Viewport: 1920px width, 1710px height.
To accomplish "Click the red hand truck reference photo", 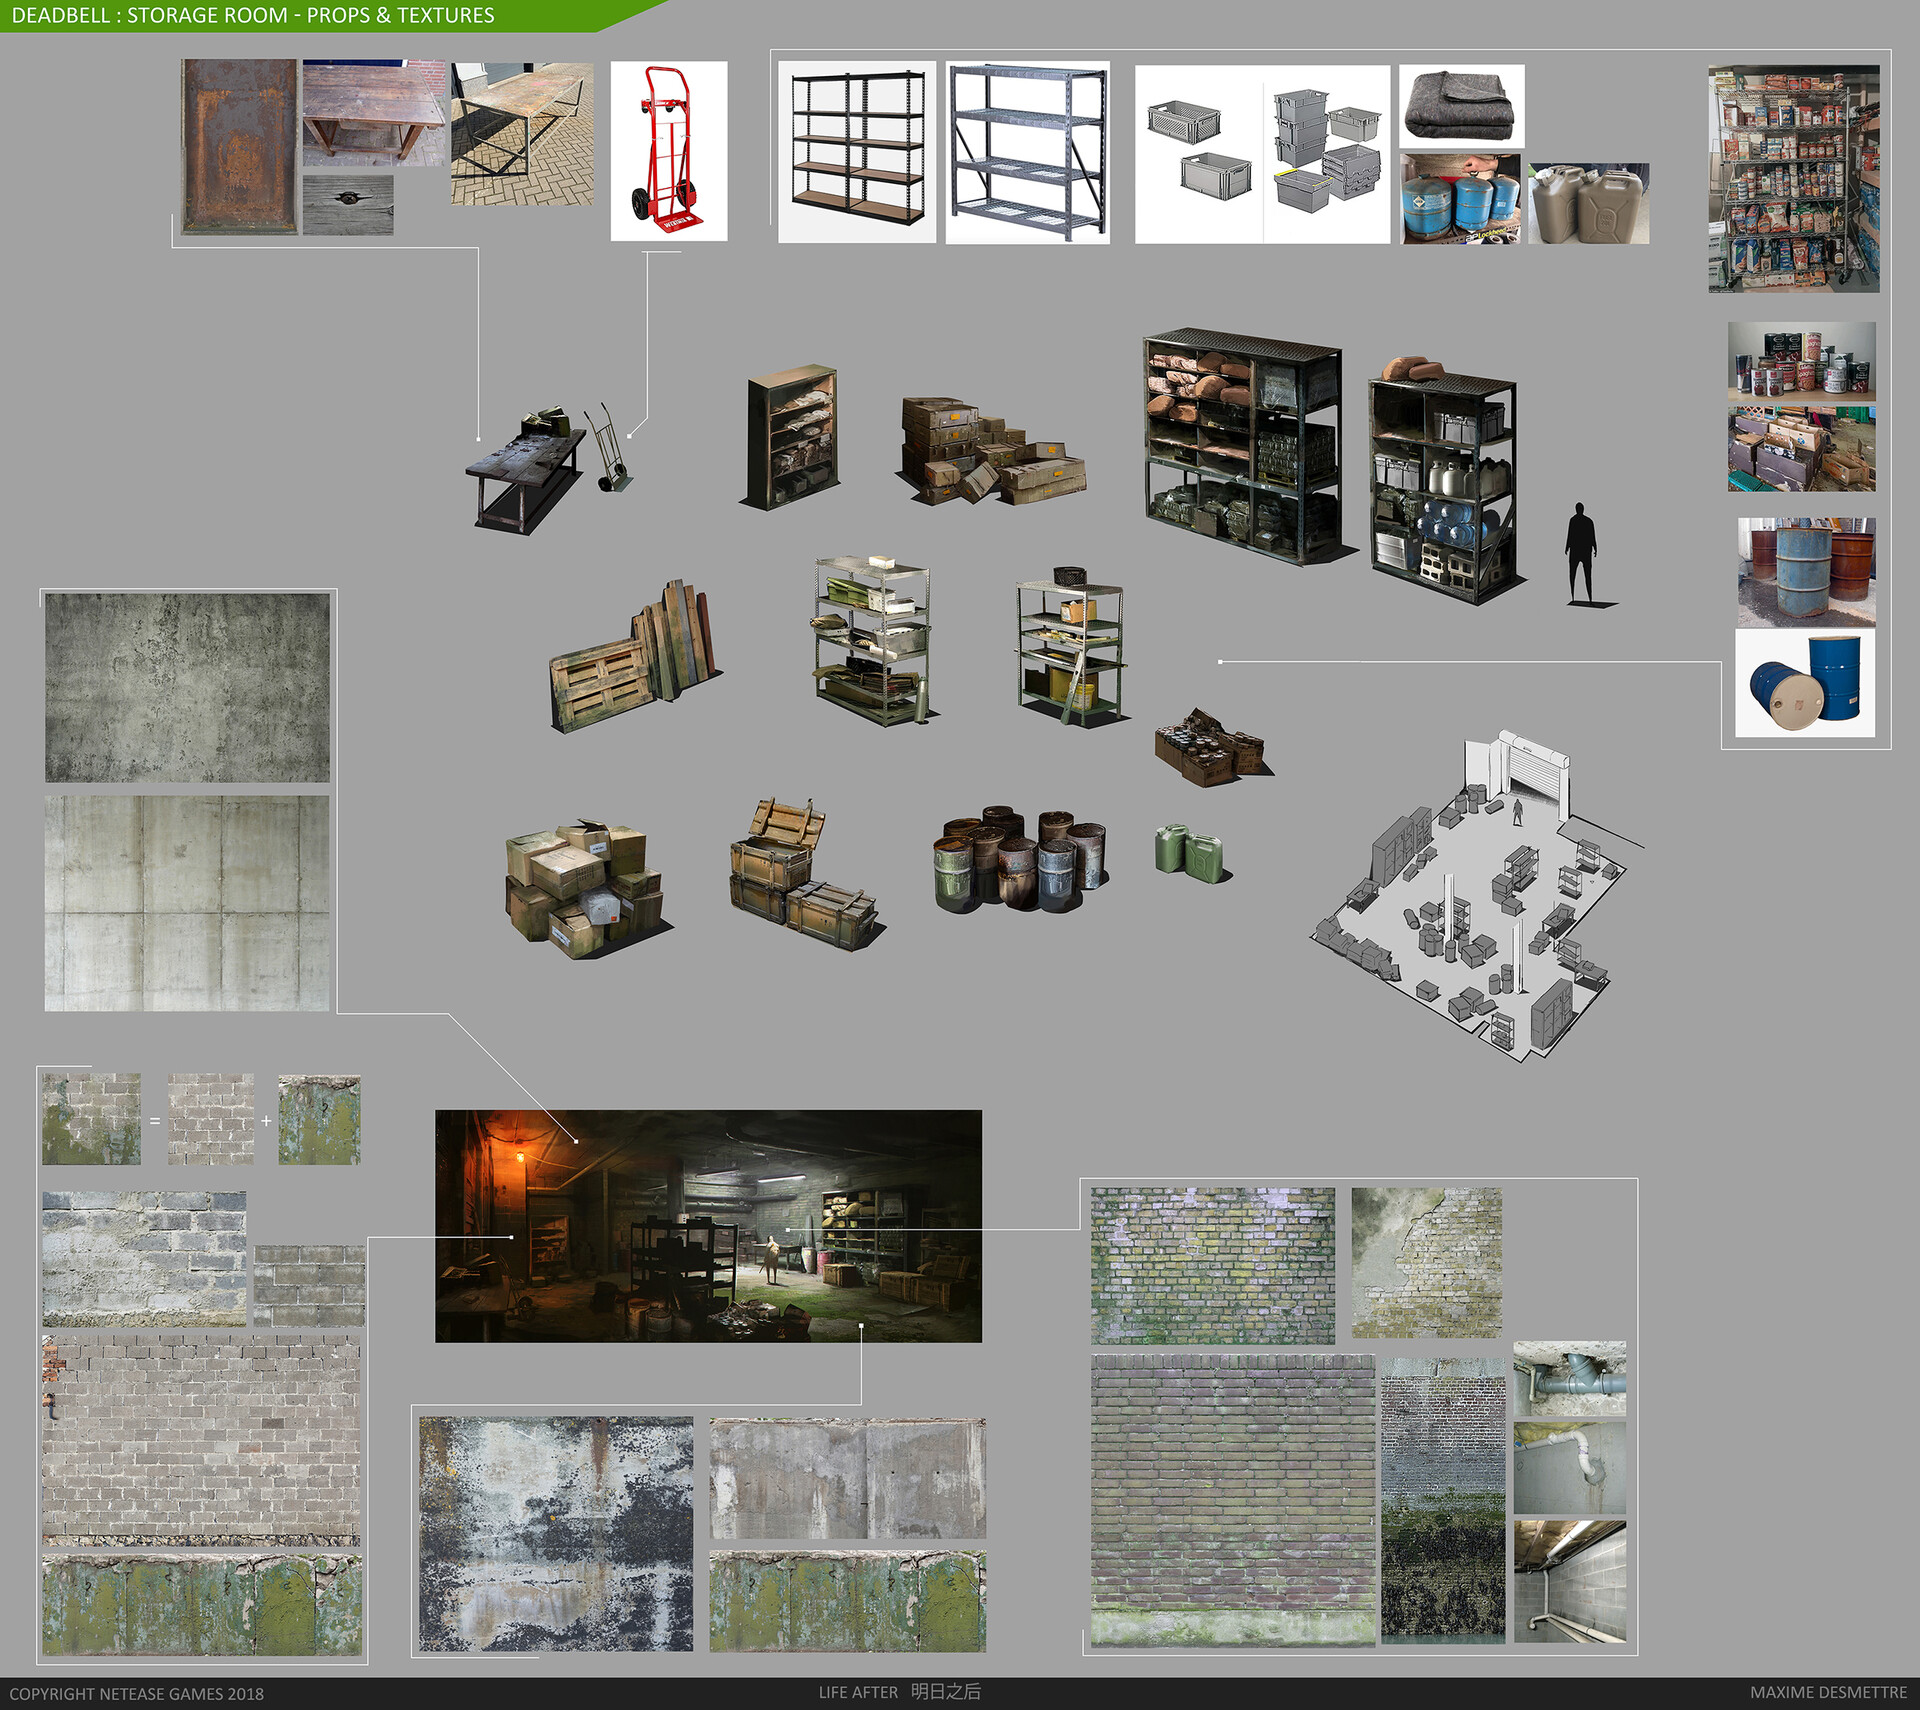I will coord(668,150).
